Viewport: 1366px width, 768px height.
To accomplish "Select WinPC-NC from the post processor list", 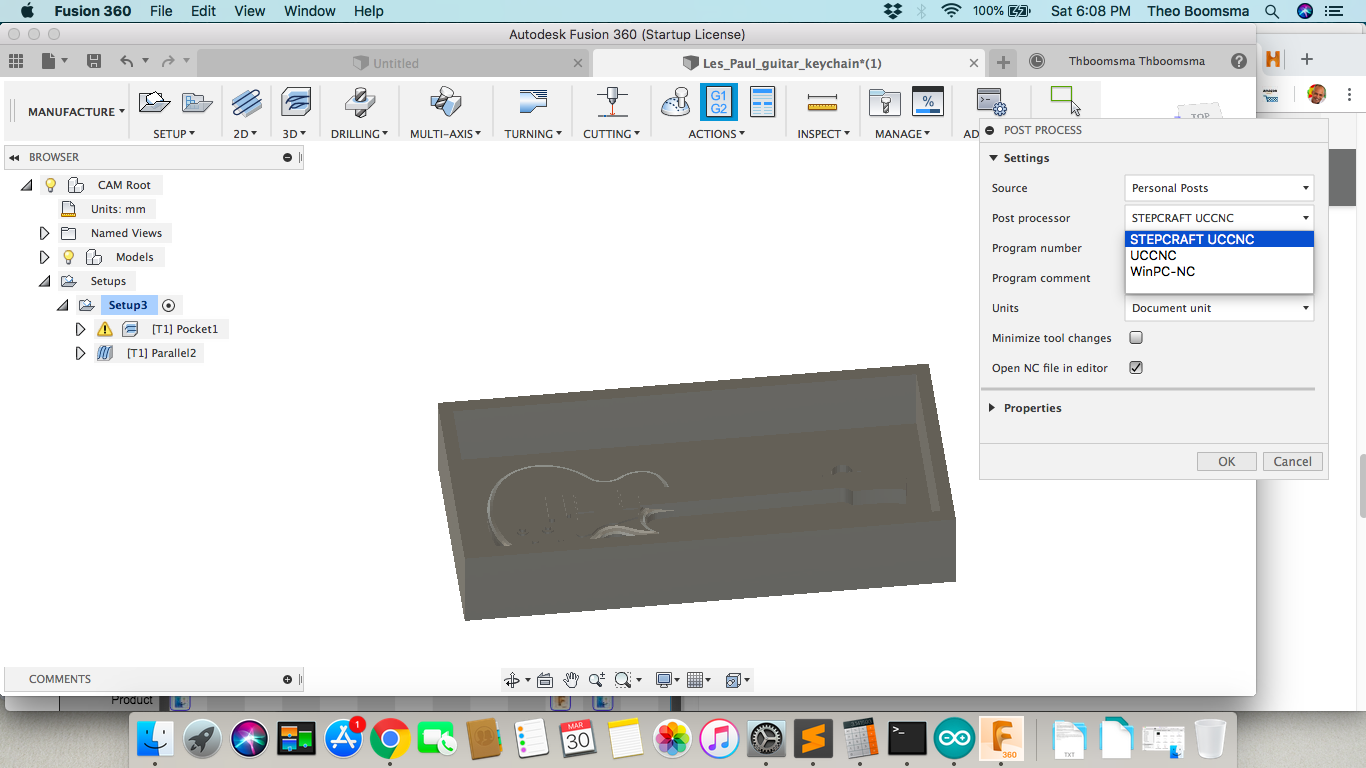I will tap(1219, 271).
